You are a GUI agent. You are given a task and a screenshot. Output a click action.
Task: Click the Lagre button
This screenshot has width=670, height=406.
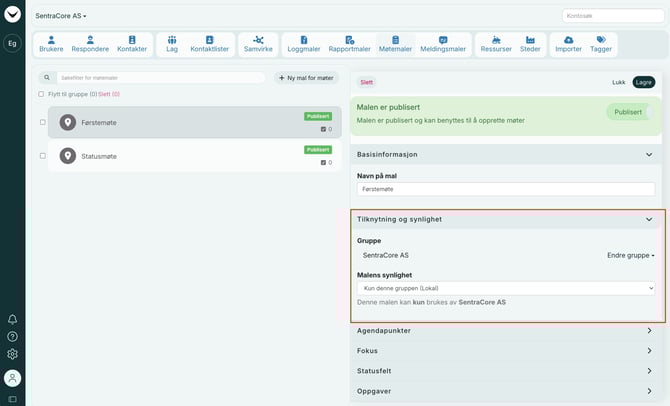tap(643, 82)
